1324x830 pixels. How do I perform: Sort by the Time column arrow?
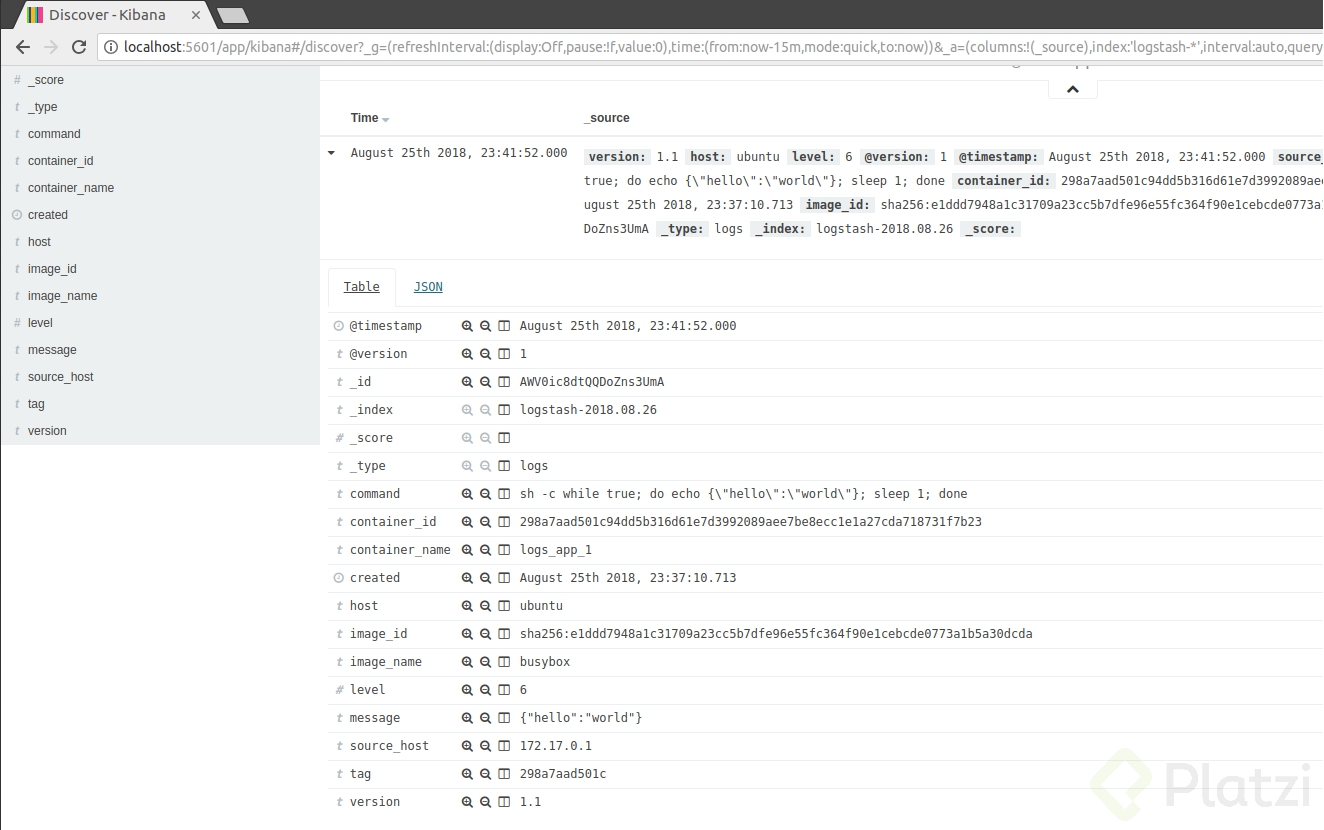386,119
